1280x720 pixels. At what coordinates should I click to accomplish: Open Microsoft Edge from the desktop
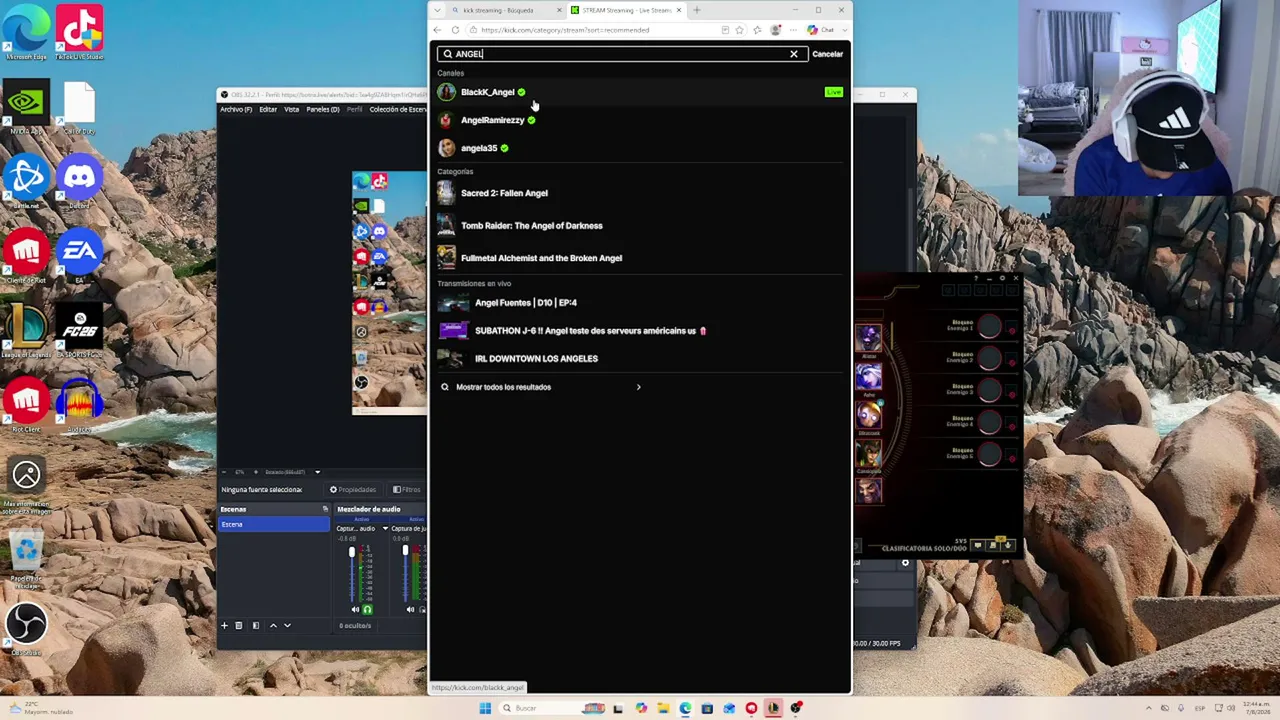click(26, 32)
